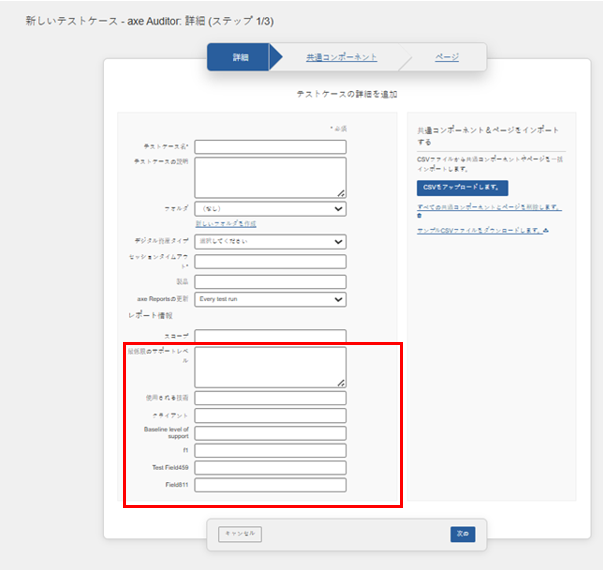Open the 新しいフォルダを作成 link

click(x=226, y=223)
